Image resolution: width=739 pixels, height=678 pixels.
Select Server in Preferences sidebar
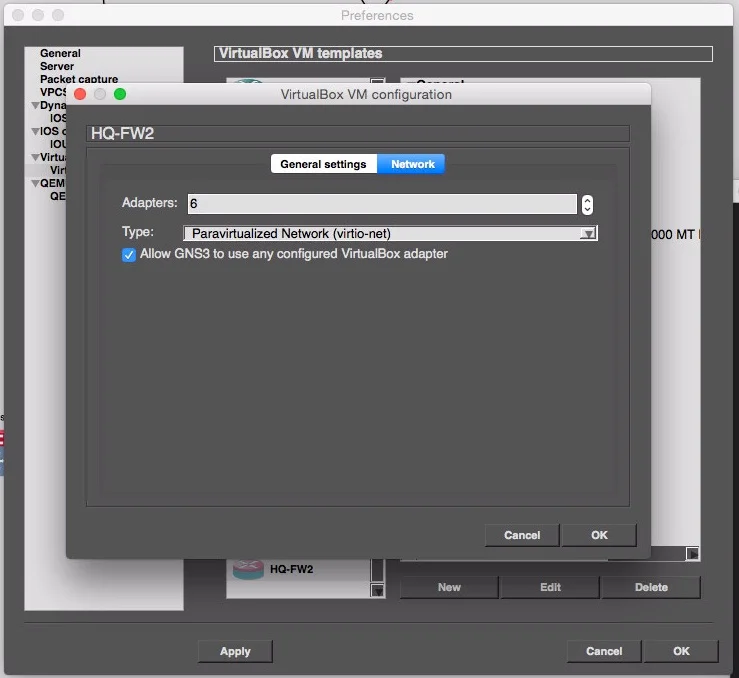57,66
